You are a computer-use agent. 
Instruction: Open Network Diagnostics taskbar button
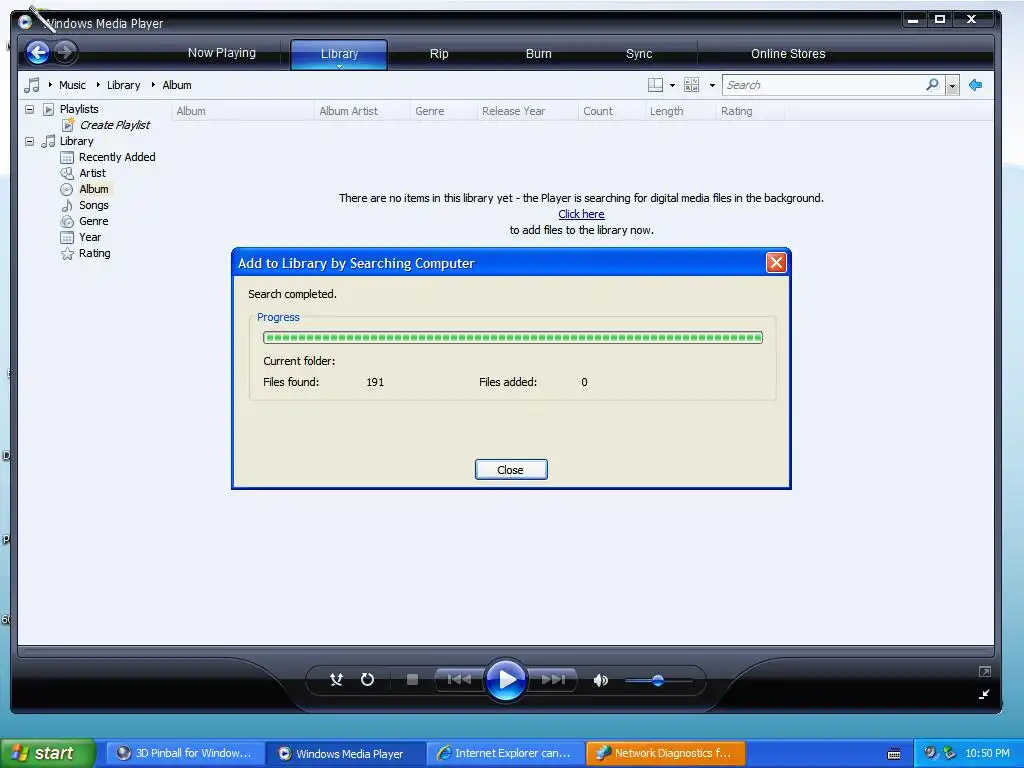[x=665, y=753]
